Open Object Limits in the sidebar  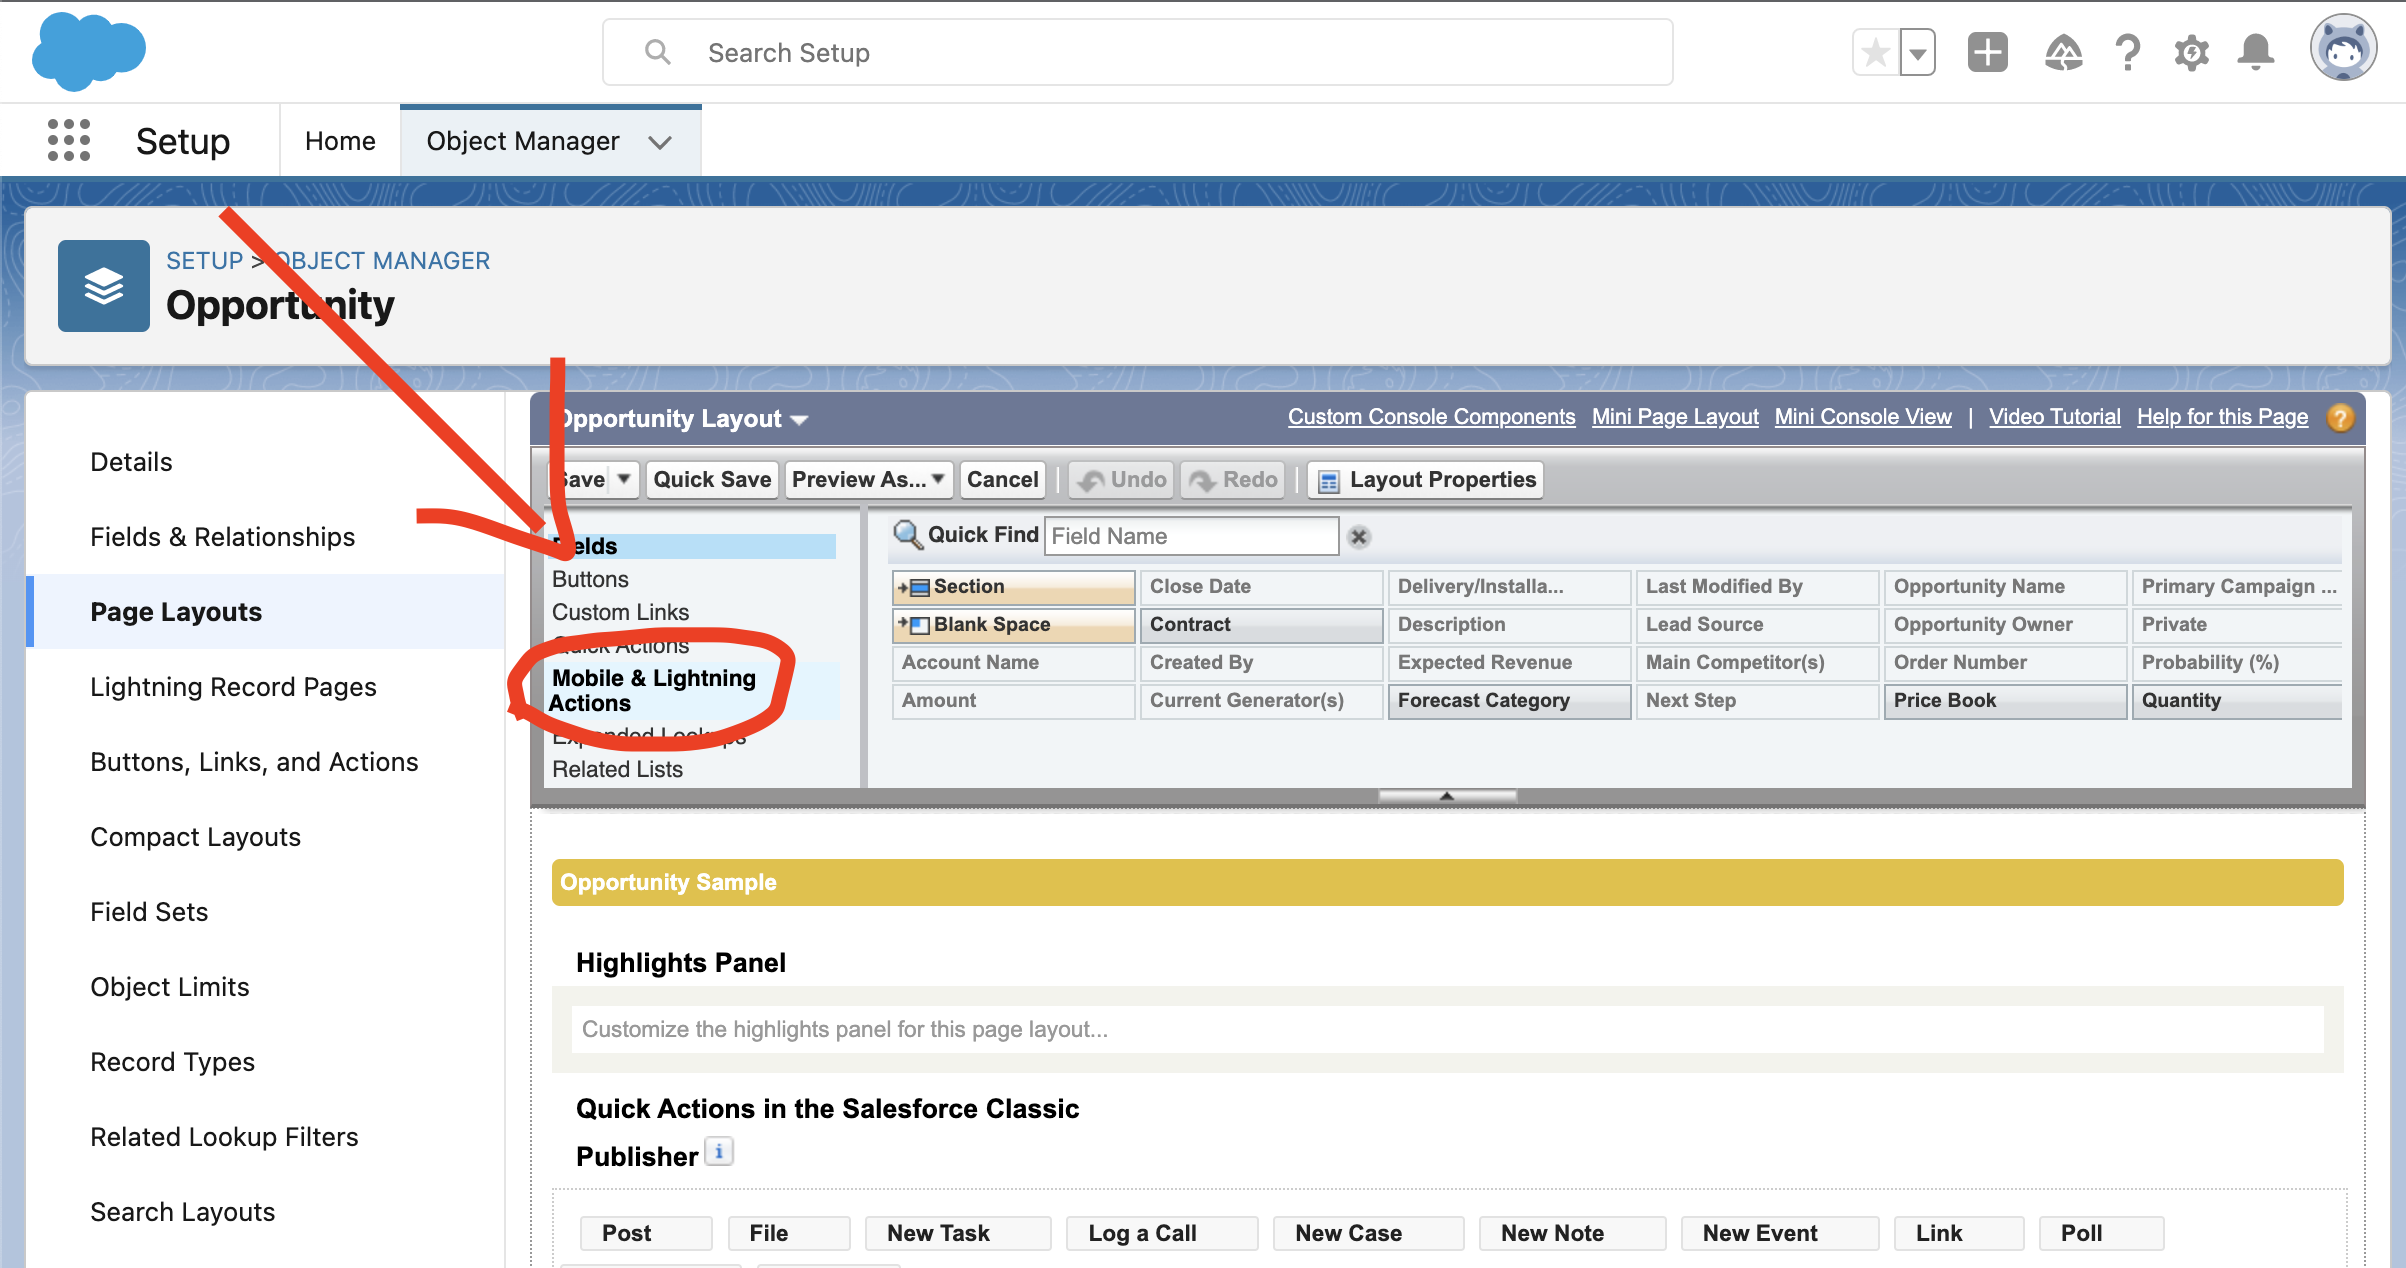pos(169,987)
